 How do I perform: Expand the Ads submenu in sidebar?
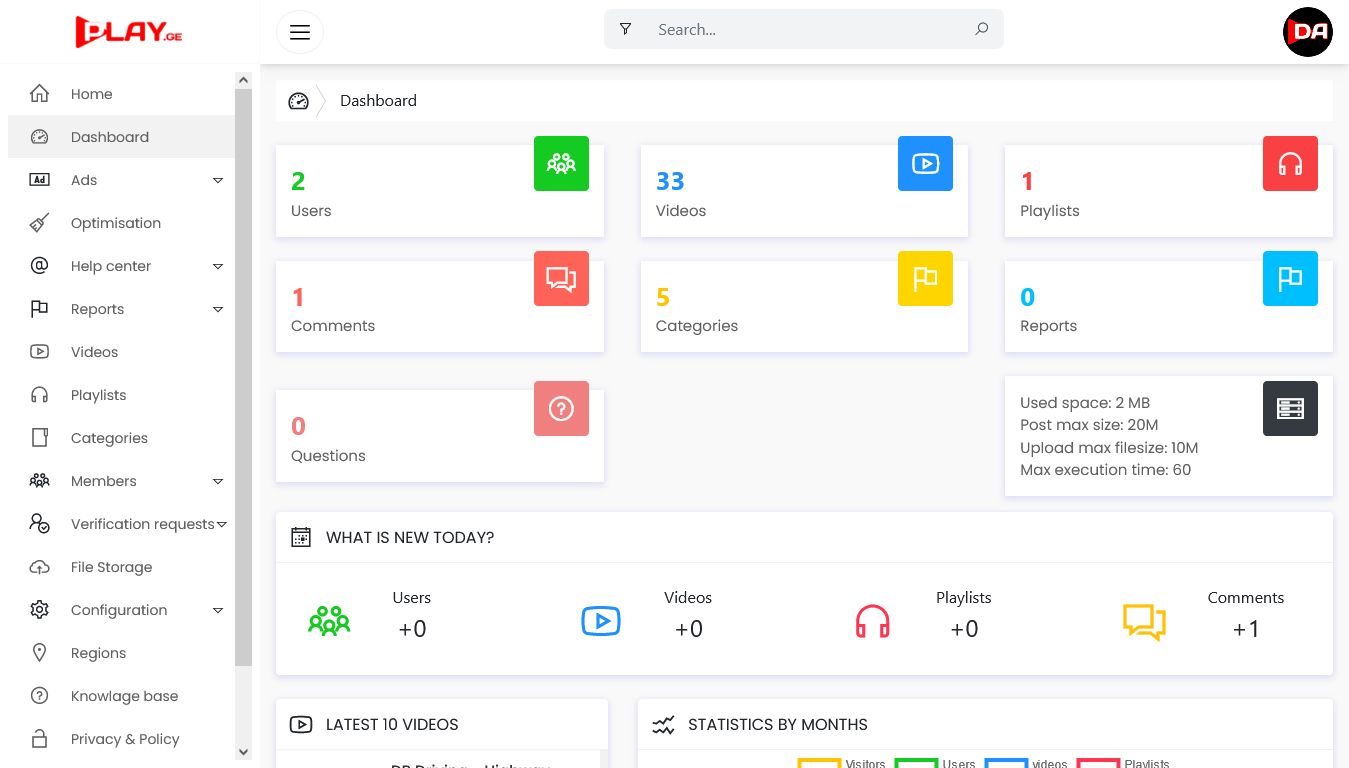[218, 180]
